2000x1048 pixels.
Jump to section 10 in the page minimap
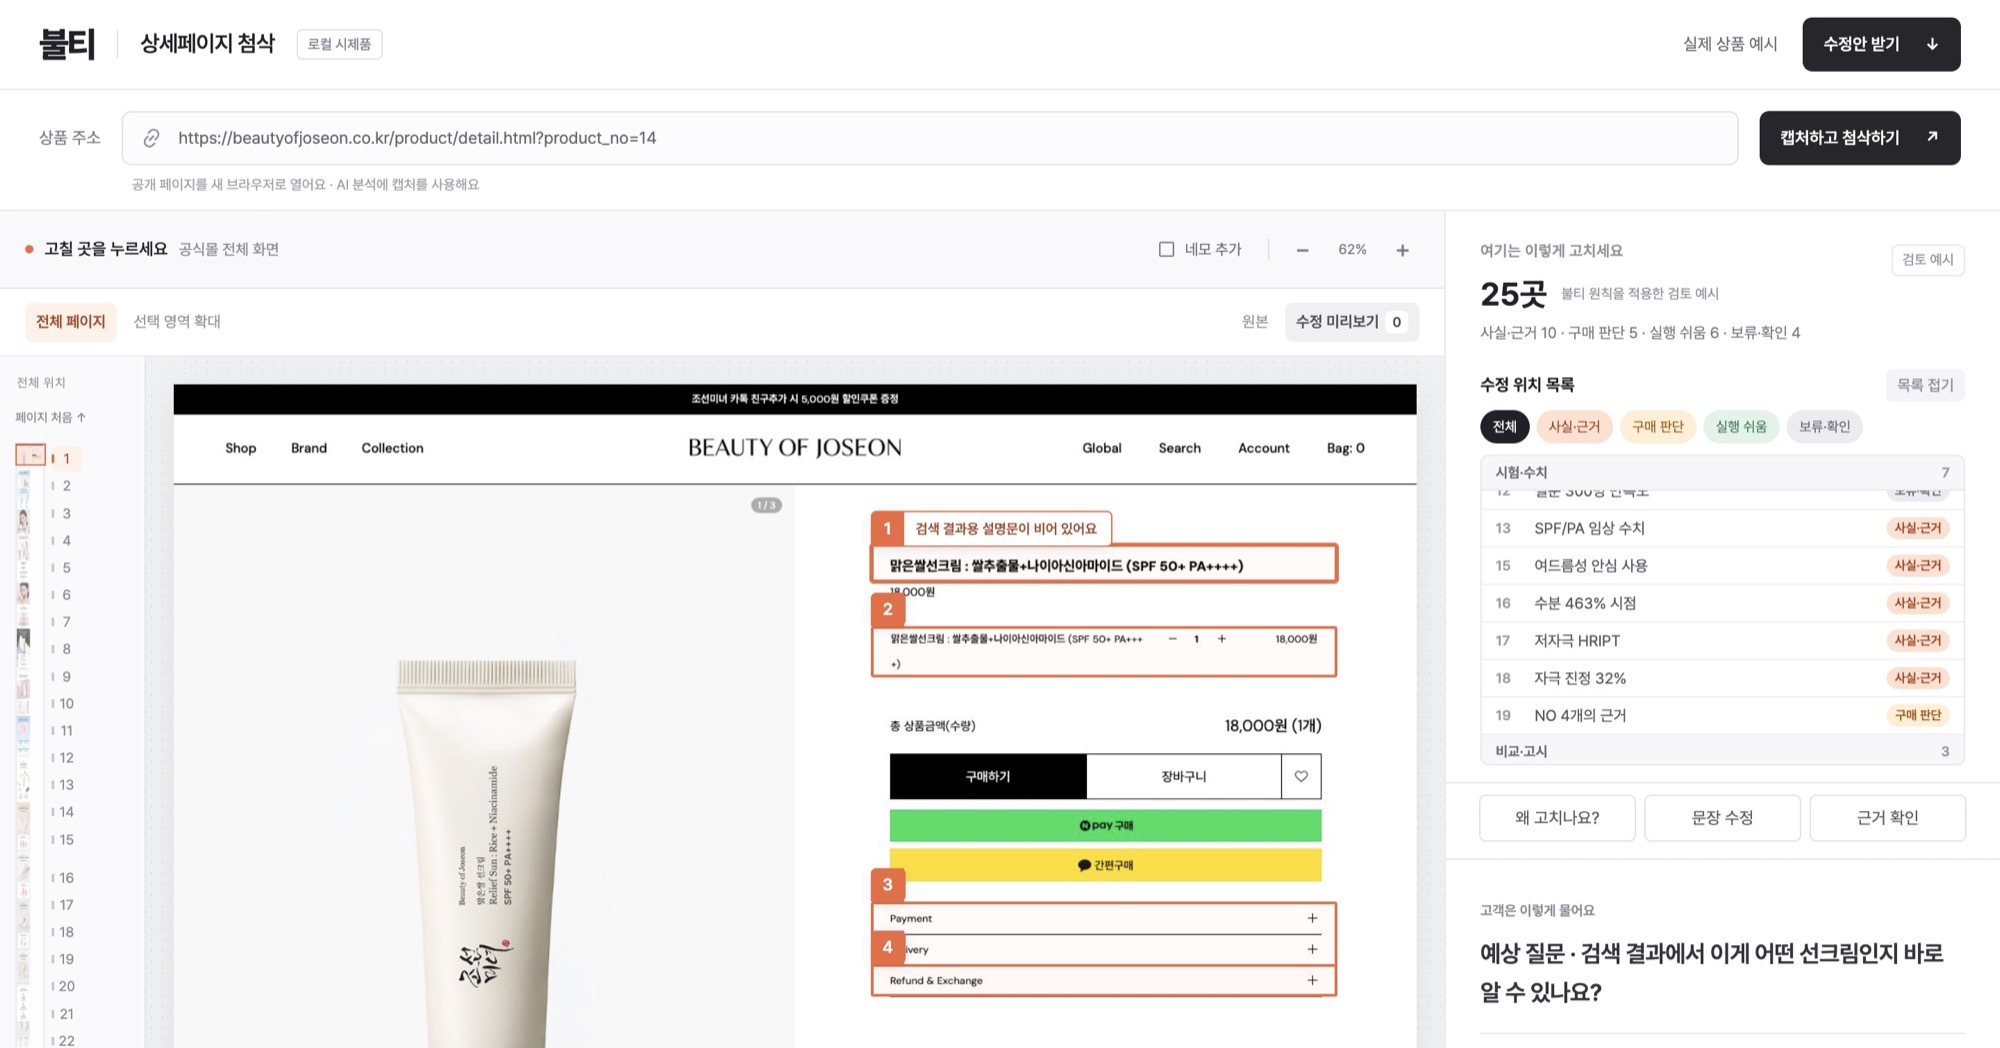tap(65, 704)
